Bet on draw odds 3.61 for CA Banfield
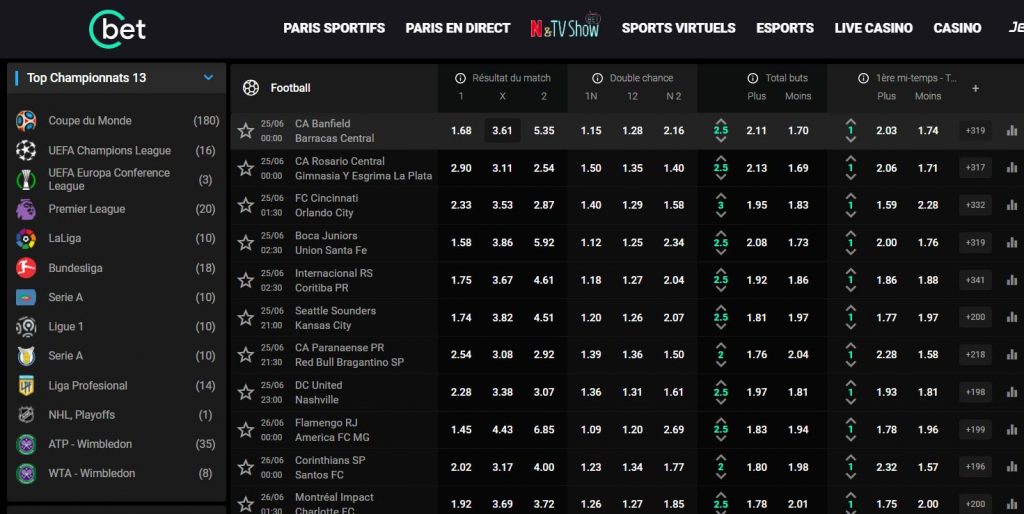The width and height of the screenshot is (1024, 514). pos(502,131)
